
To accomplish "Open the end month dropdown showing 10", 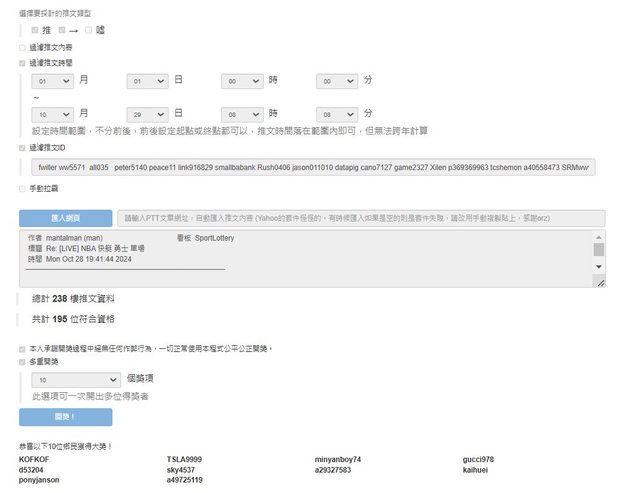I will 52,114.
